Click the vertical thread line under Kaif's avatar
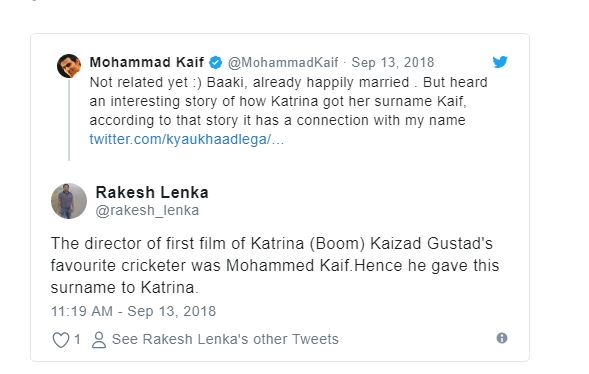Viewport: 589px width, 374px height. [x=69, y=120]
